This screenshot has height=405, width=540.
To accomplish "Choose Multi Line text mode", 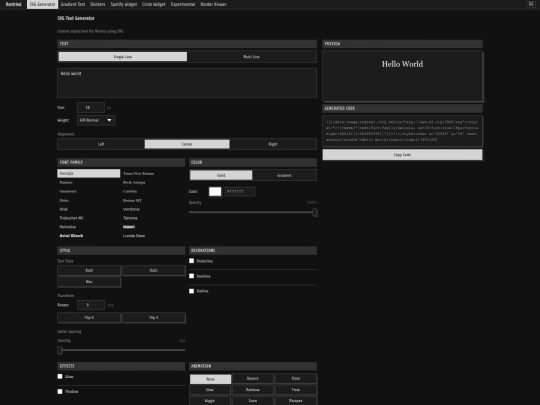I will click(x=251, y=56).
